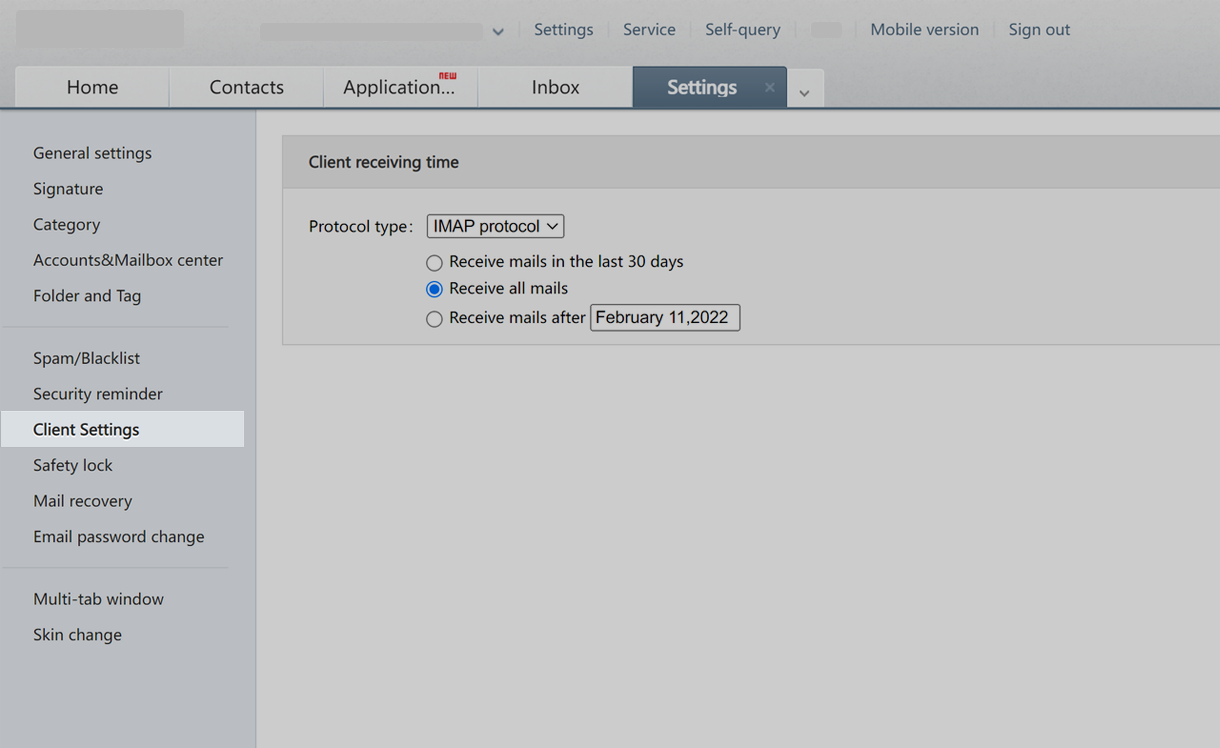Select the "Receive all mails" option

tap(434, 288)
